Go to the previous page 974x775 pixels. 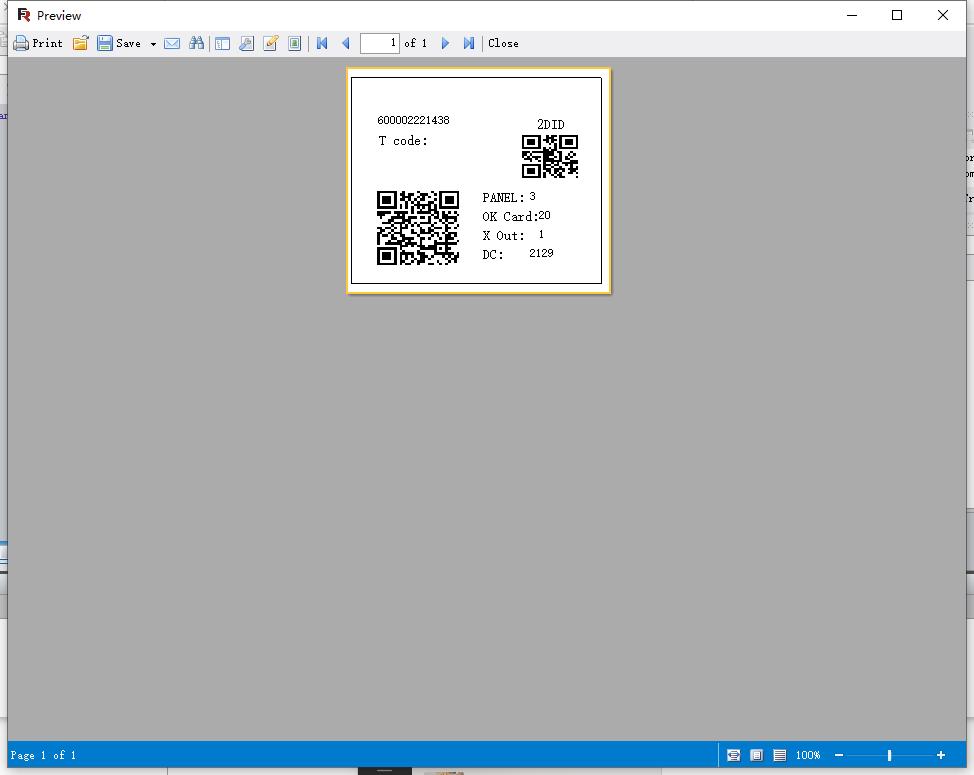[346, 43]
